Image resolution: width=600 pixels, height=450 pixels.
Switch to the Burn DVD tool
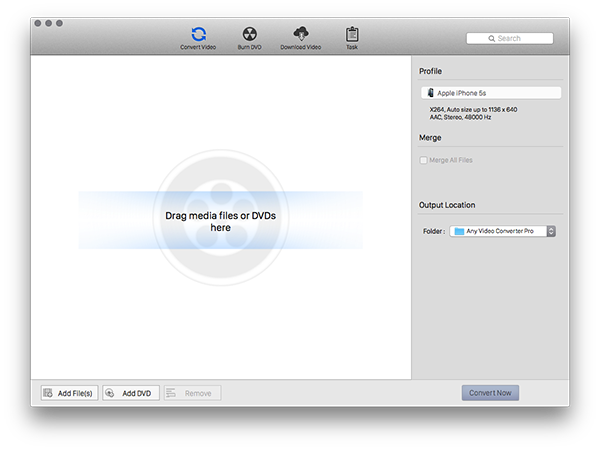pos(250,36)
